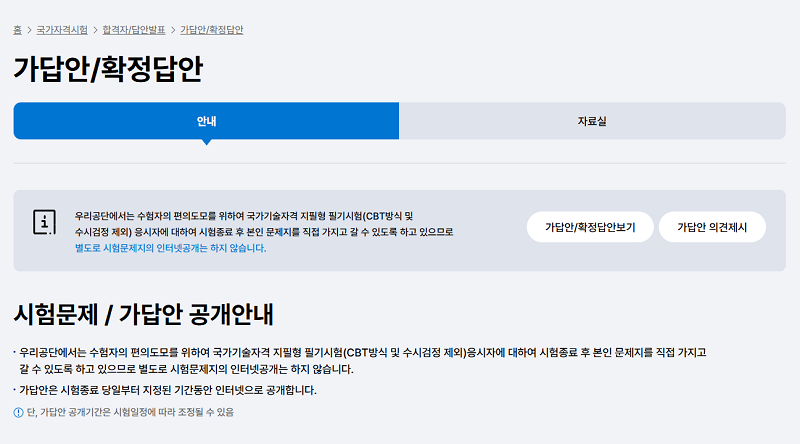Viewport: 800px width, 444px height.
Task: Click the 가답안/확정답안보기 button
Action: pos(590,227)
